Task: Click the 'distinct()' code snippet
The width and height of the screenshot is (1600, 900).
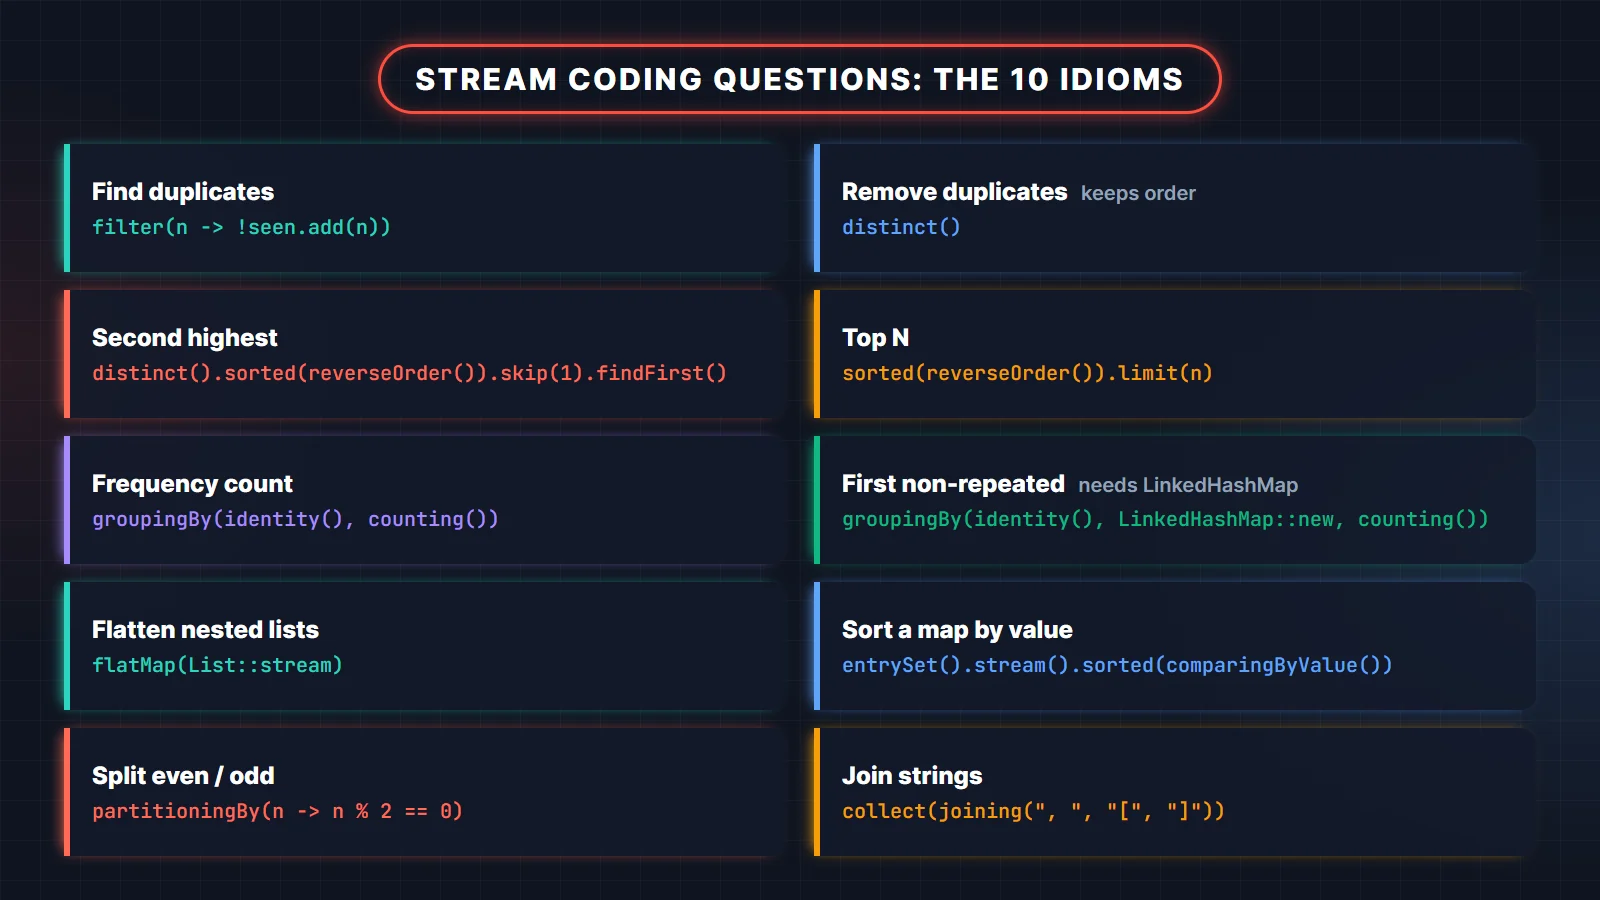Action: pyautogui.click(x=901, y=227)
